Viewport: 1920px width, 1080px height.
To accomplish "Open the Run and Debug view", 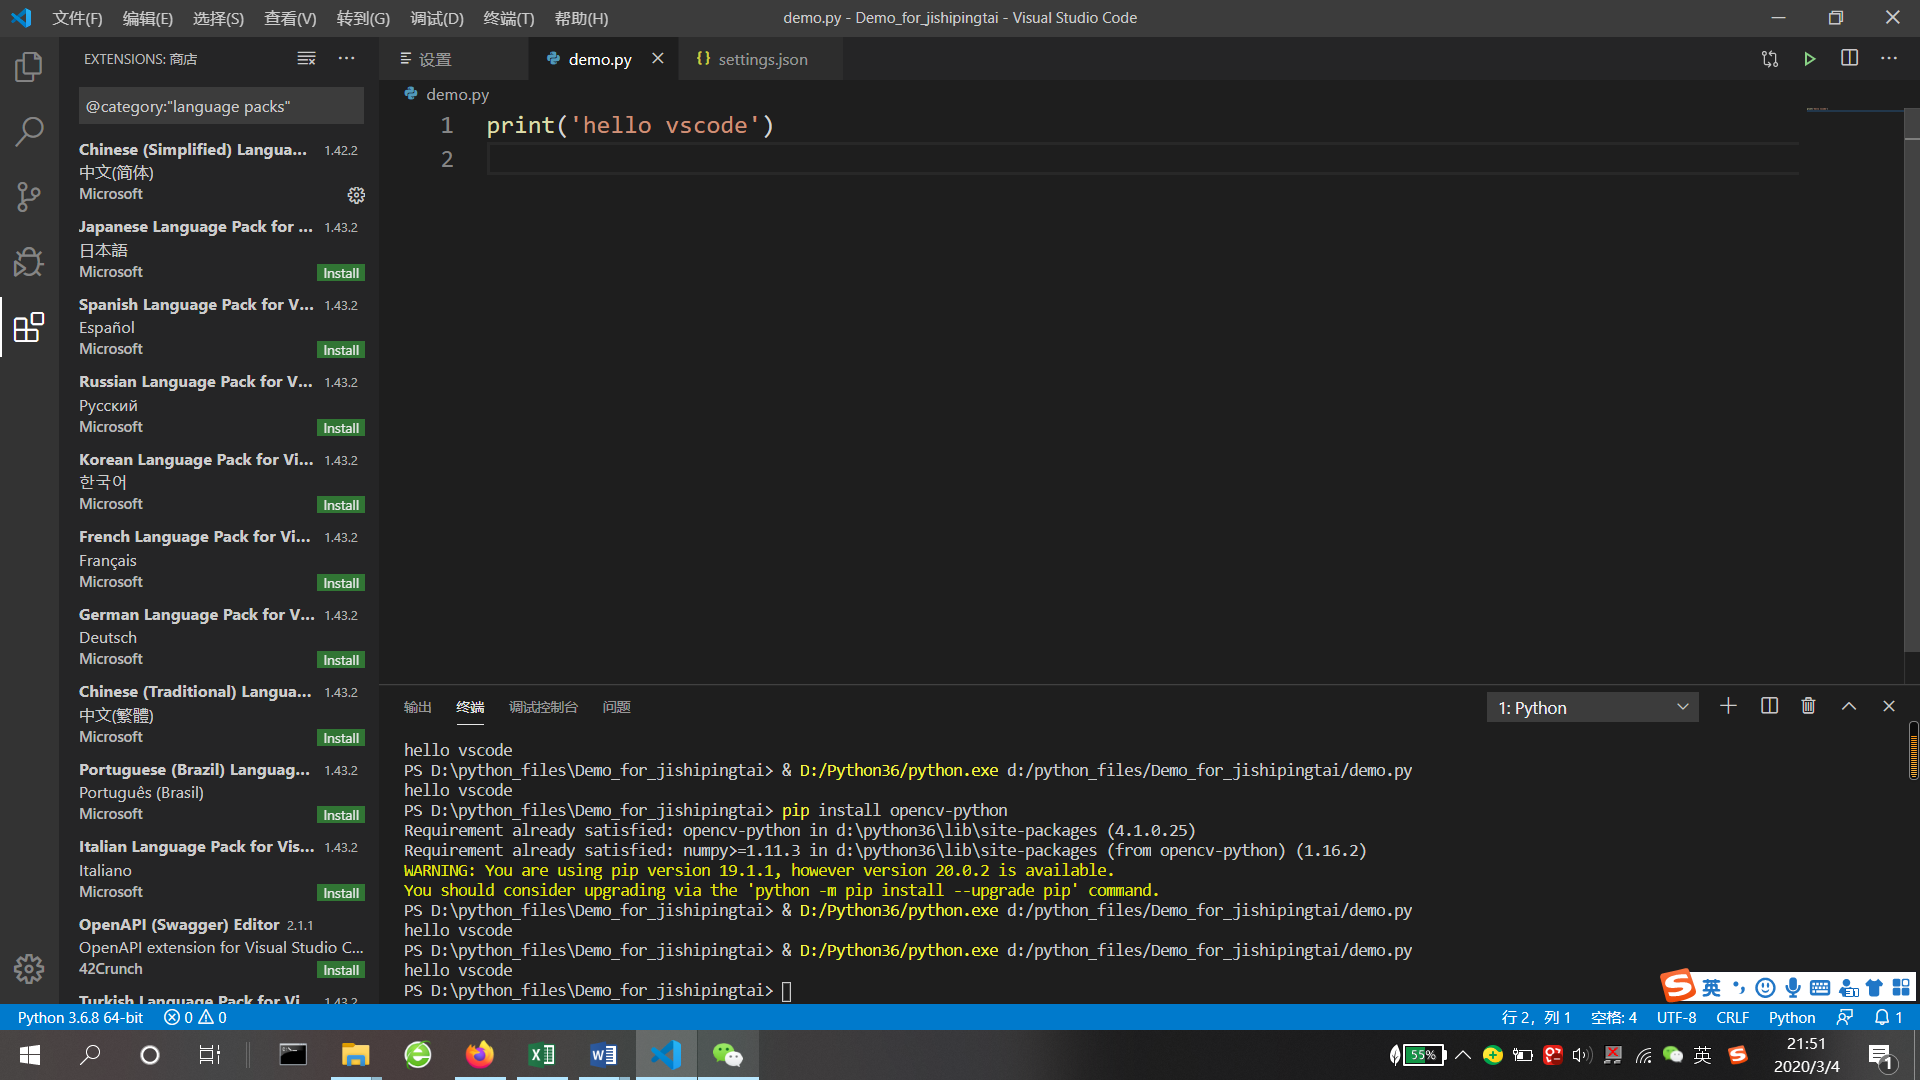I will [x=29, y=262].
